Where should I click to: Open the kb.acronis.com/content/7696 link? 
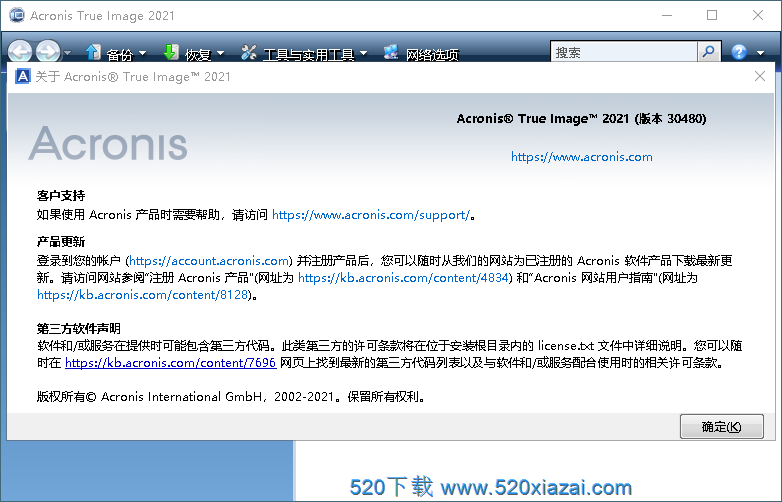pyautogui.click(x=170, y=362)
